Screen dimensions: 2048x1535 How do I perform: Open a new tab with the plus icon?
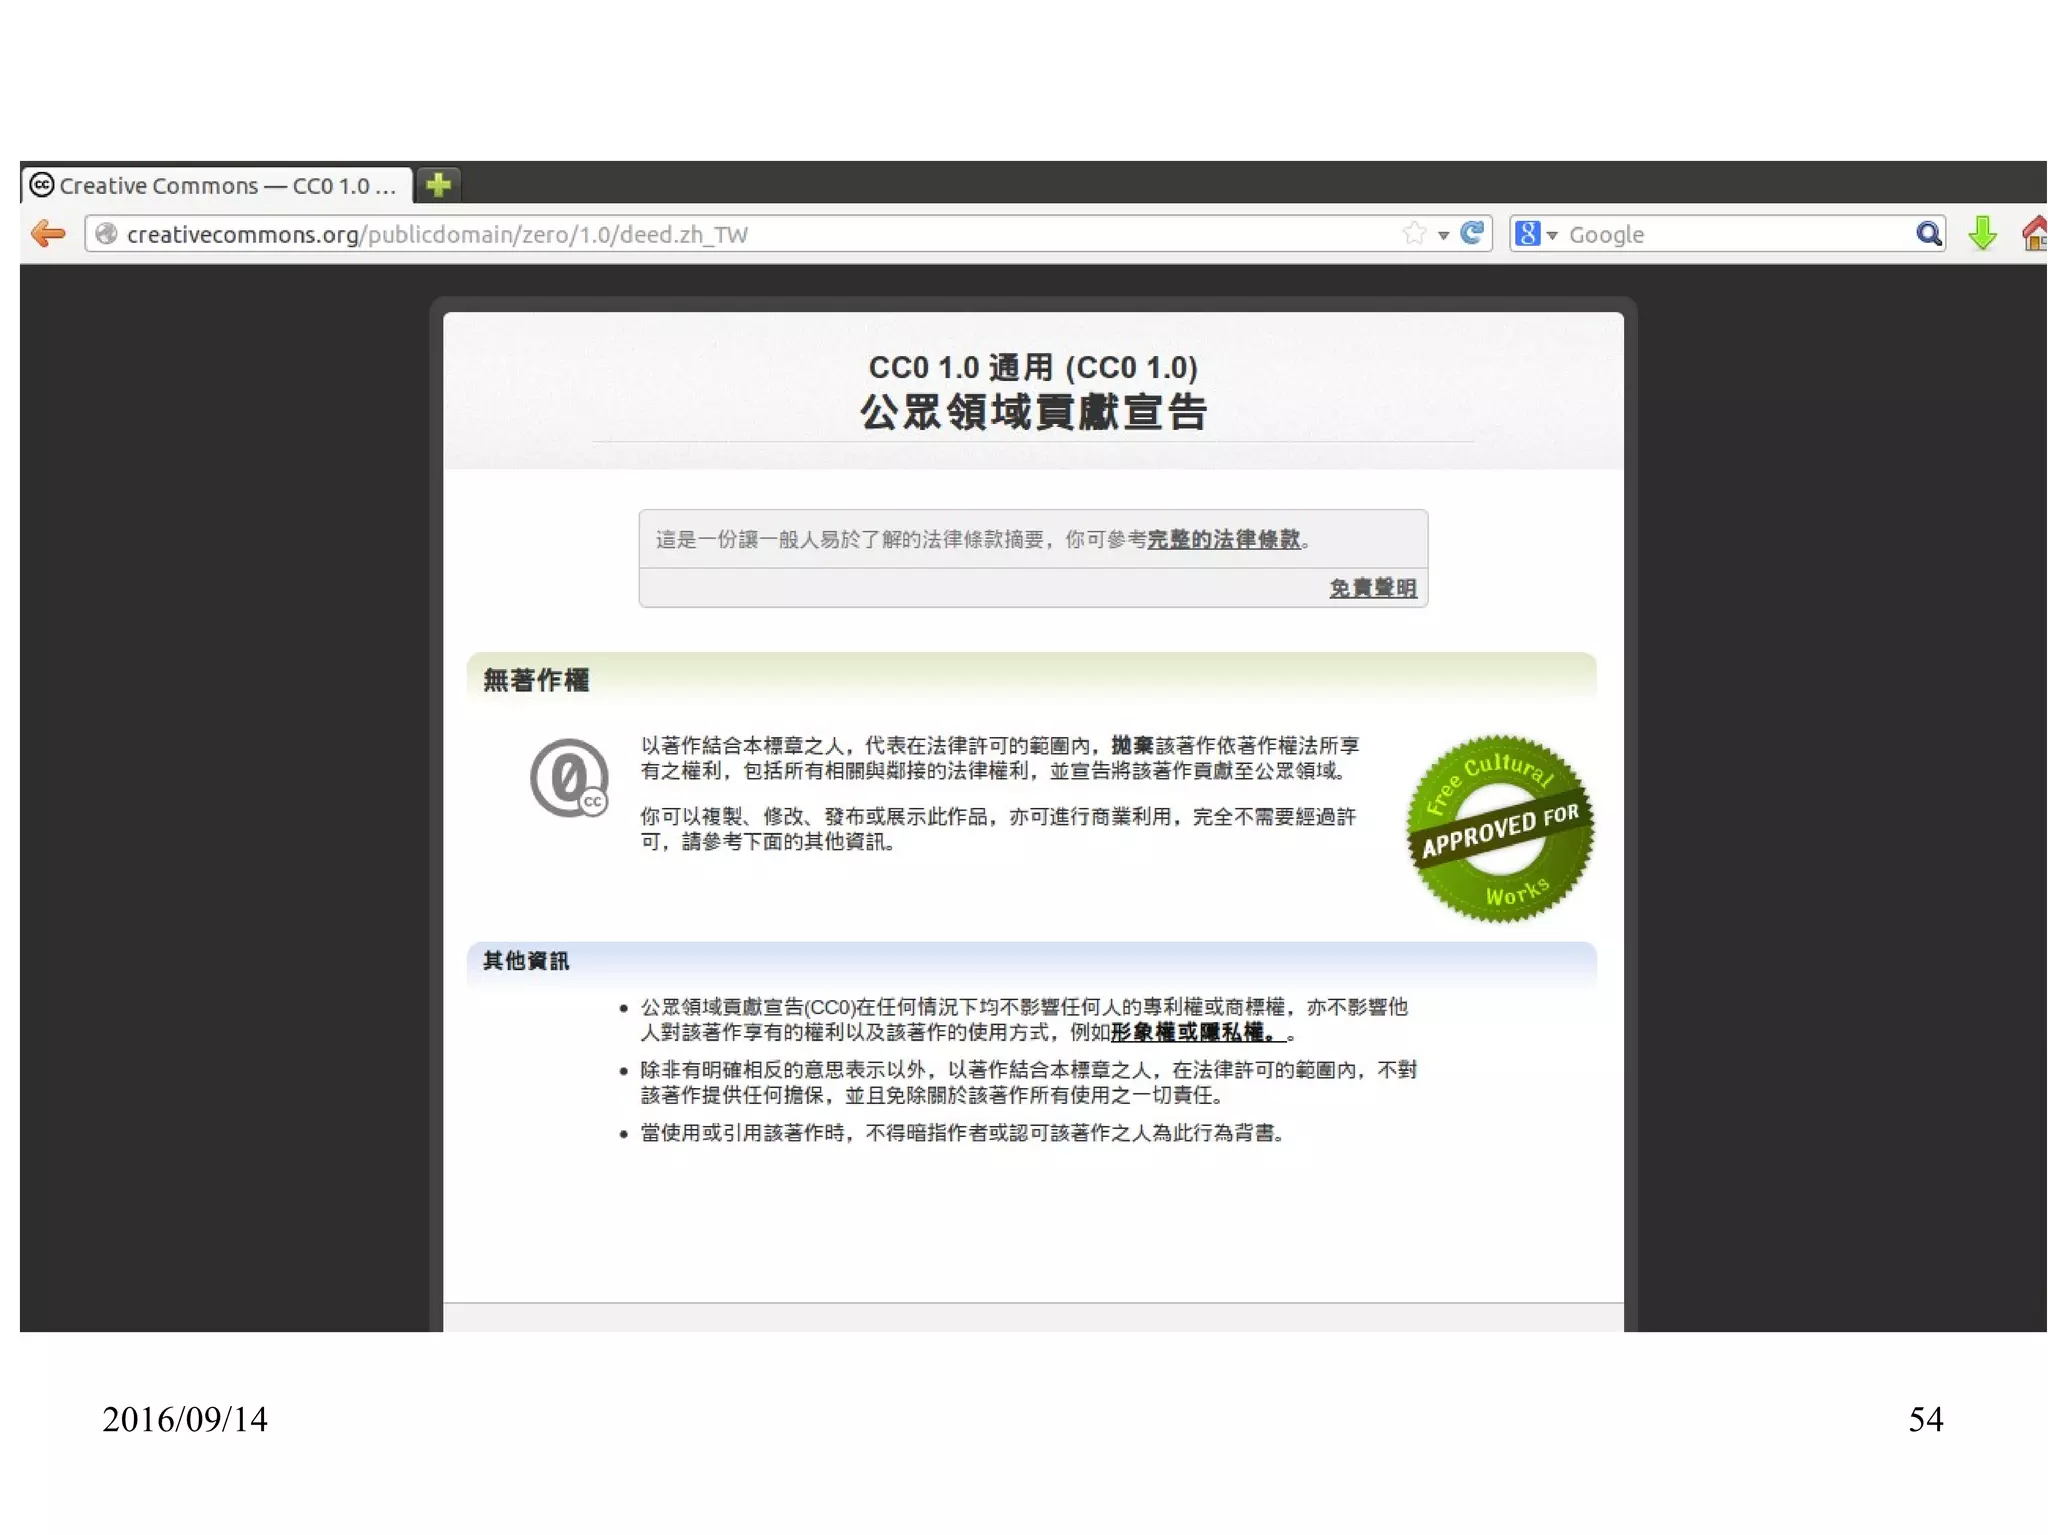[x=438, y=185]
